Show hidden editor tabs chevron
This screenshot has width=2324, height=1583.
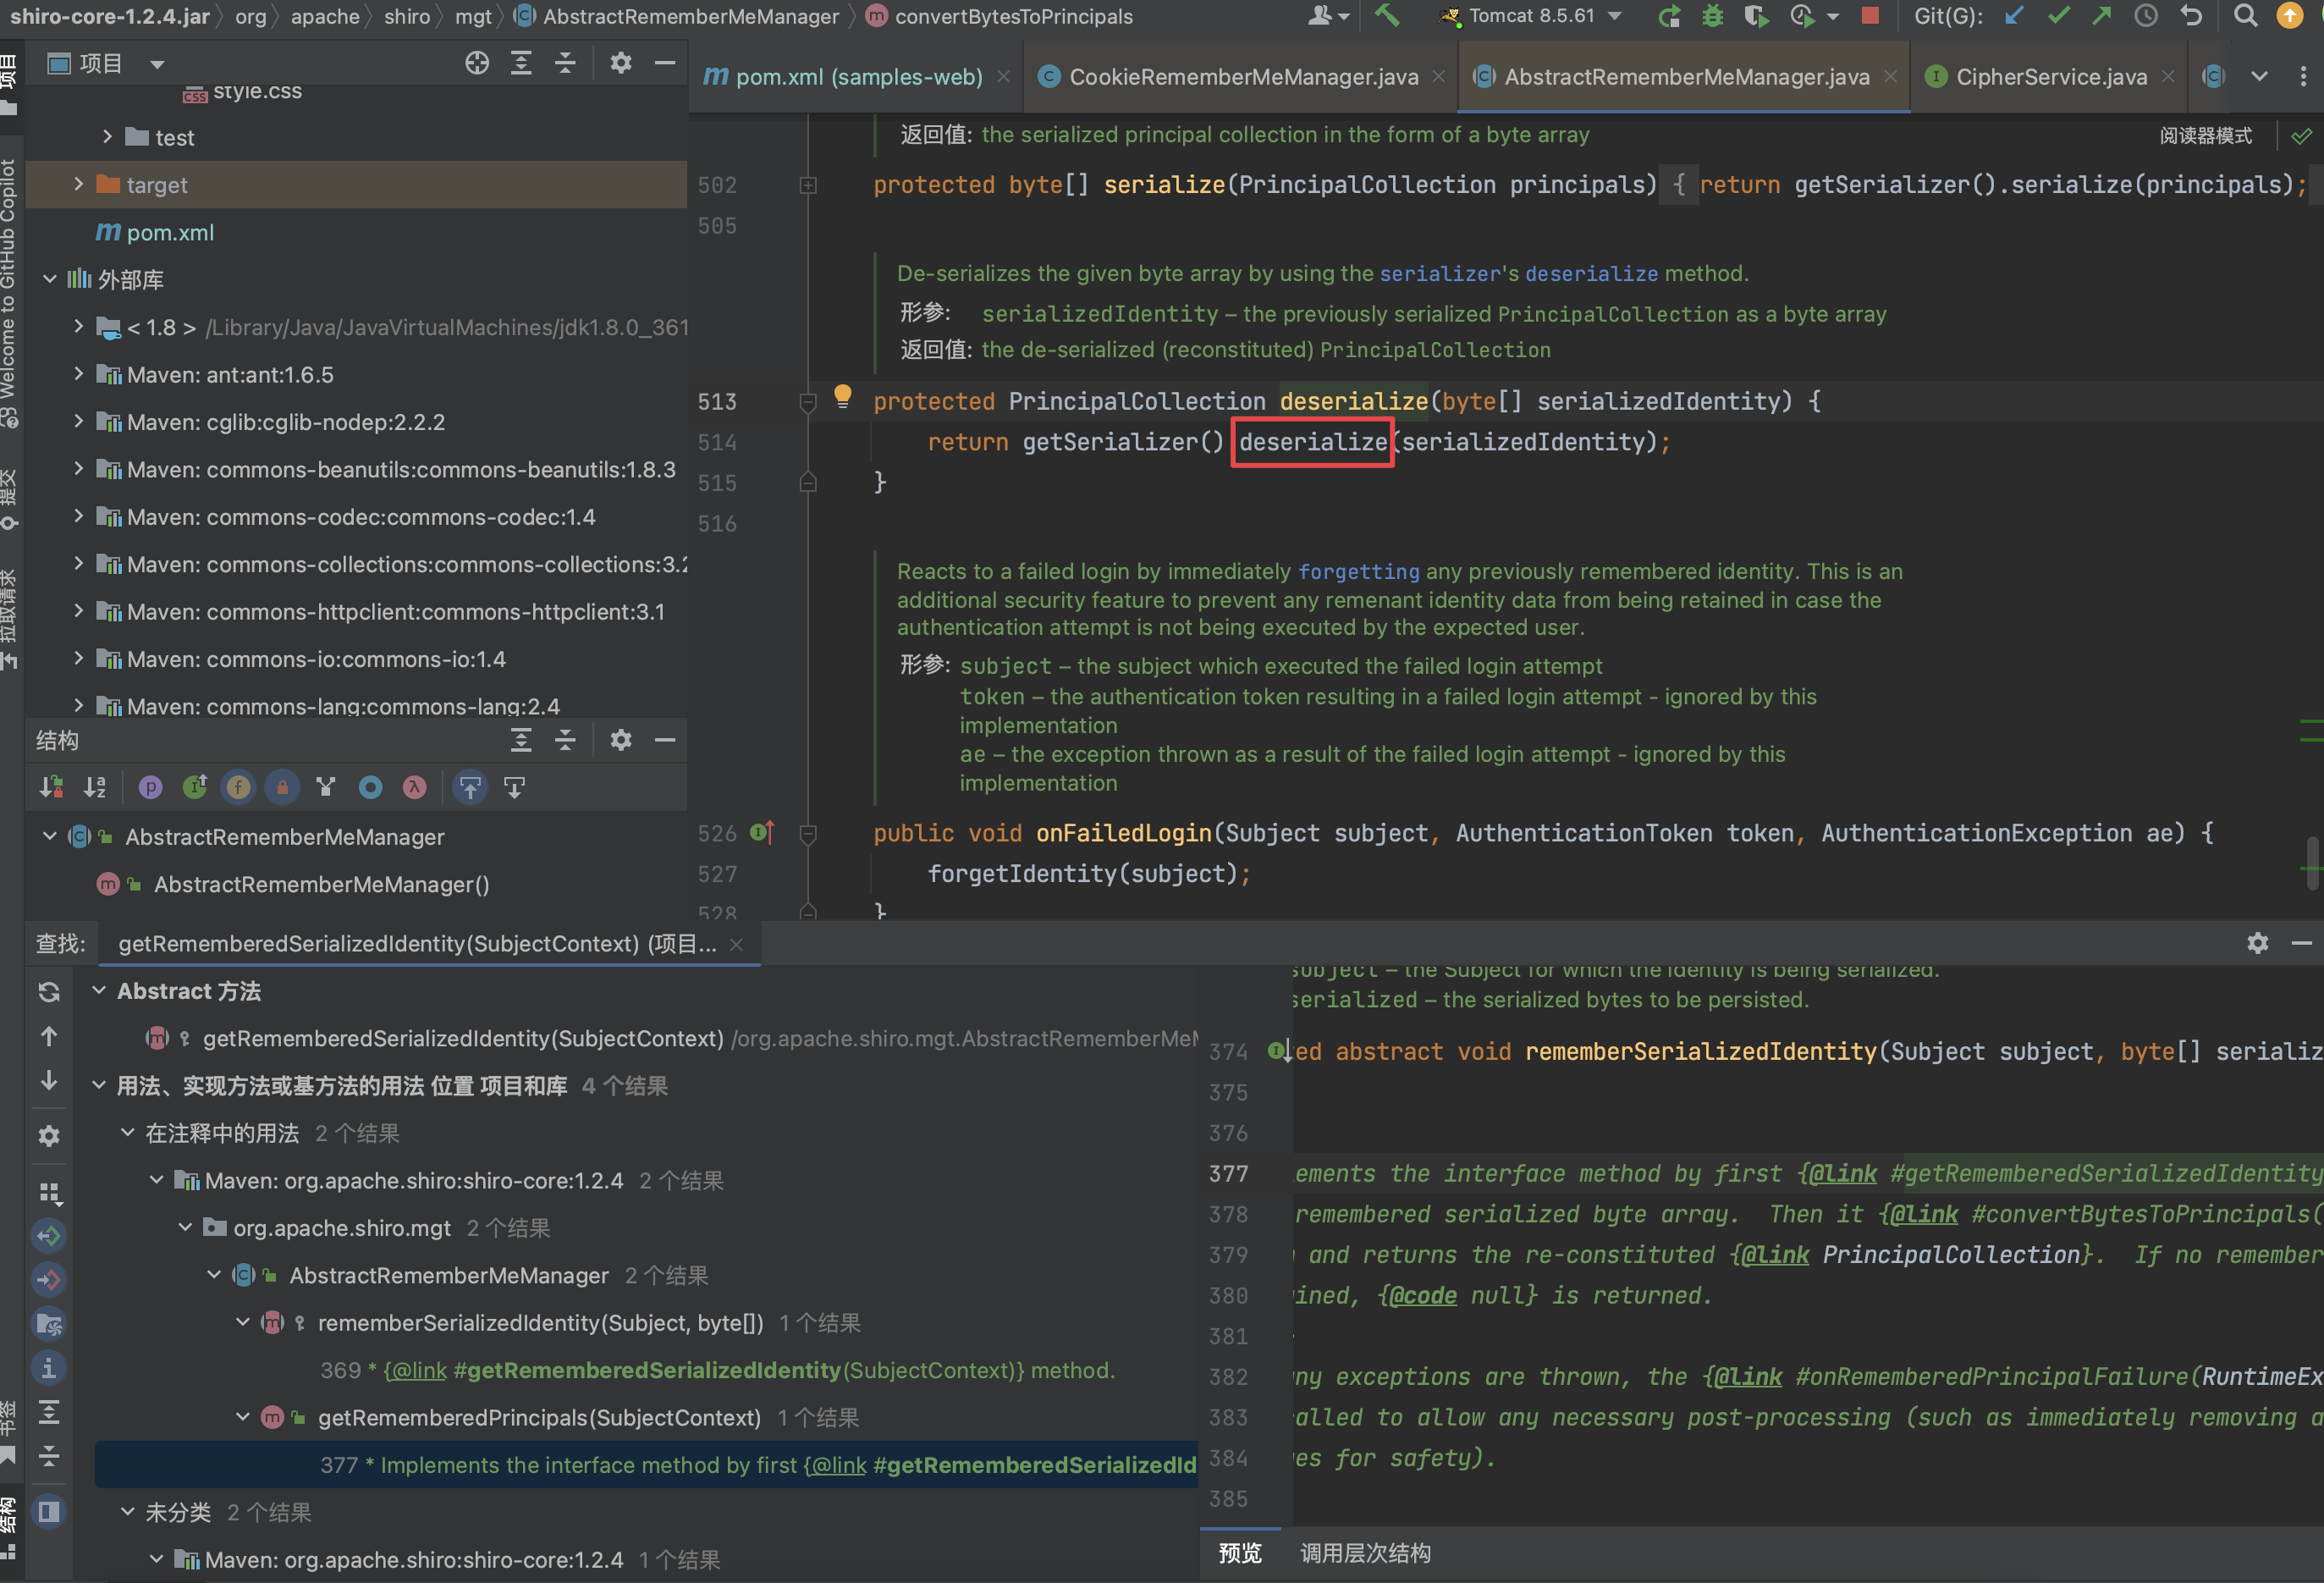tap(2259, 76)
